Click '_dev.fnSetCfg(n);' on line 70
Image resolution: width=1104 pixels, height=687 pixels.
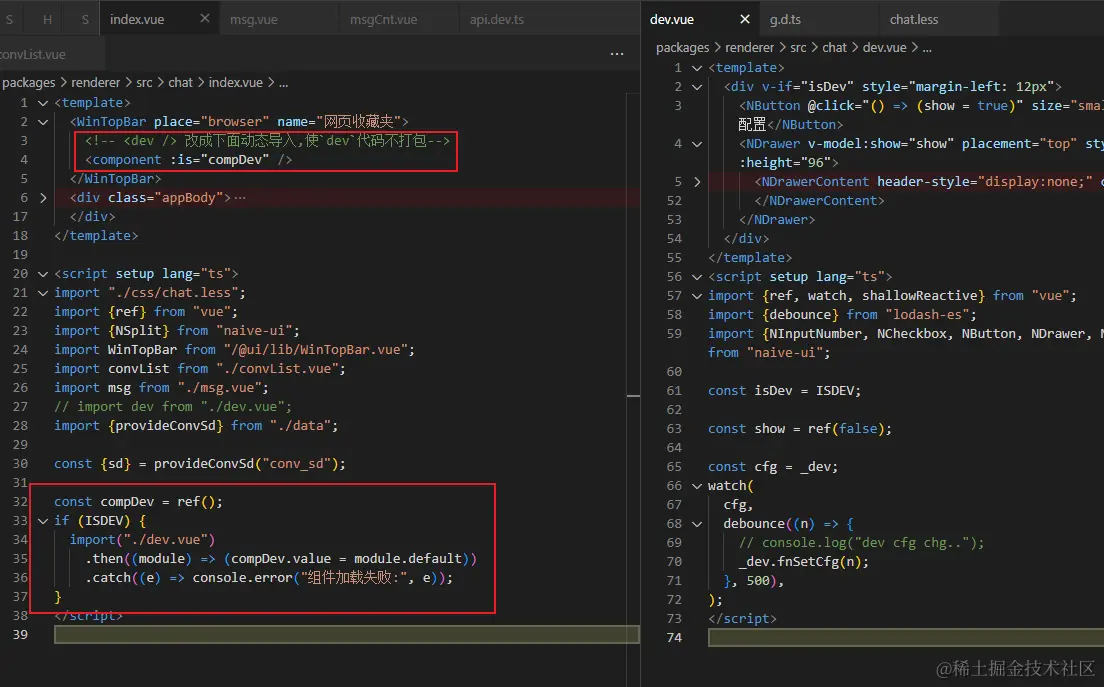(803, 562)
